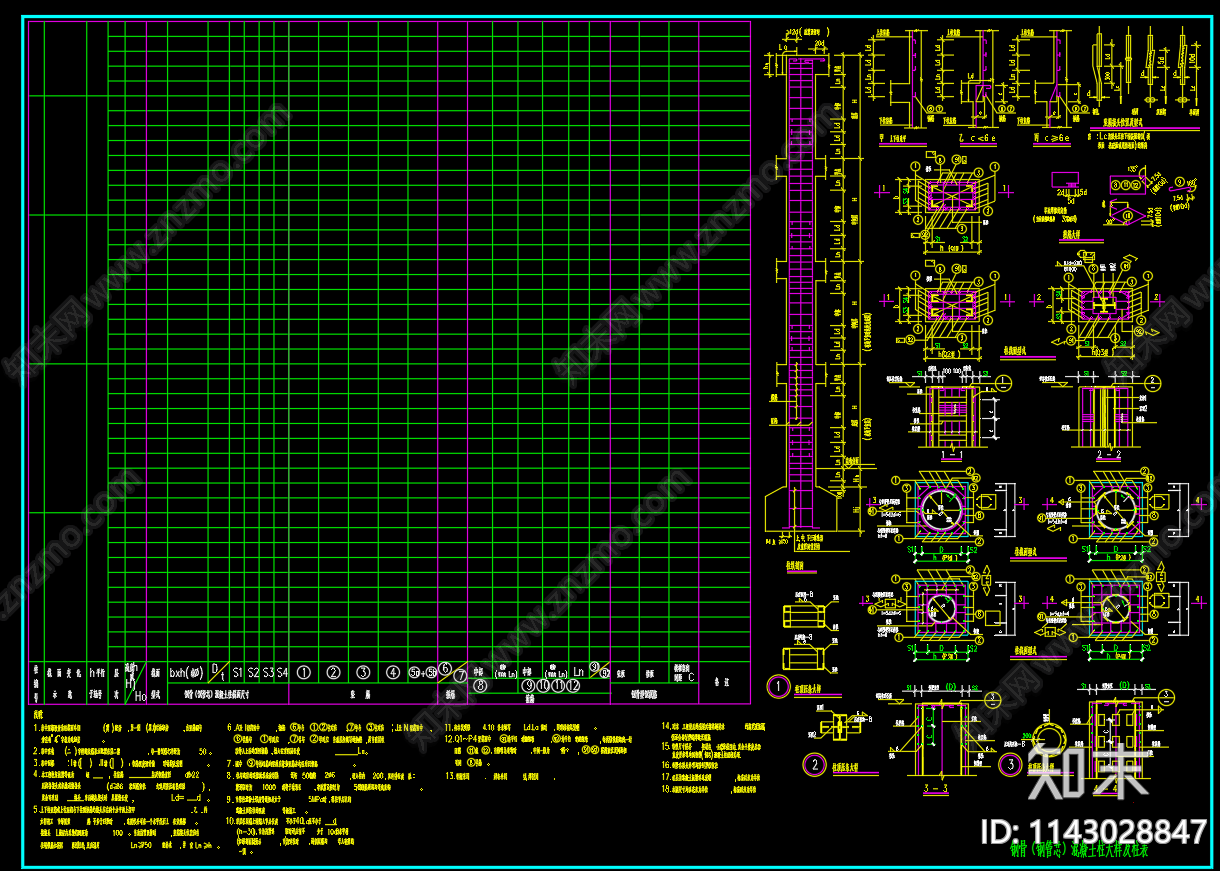Pick circled ④ in the table header row
Screen dimensions: 1220x871
point(393,673)
